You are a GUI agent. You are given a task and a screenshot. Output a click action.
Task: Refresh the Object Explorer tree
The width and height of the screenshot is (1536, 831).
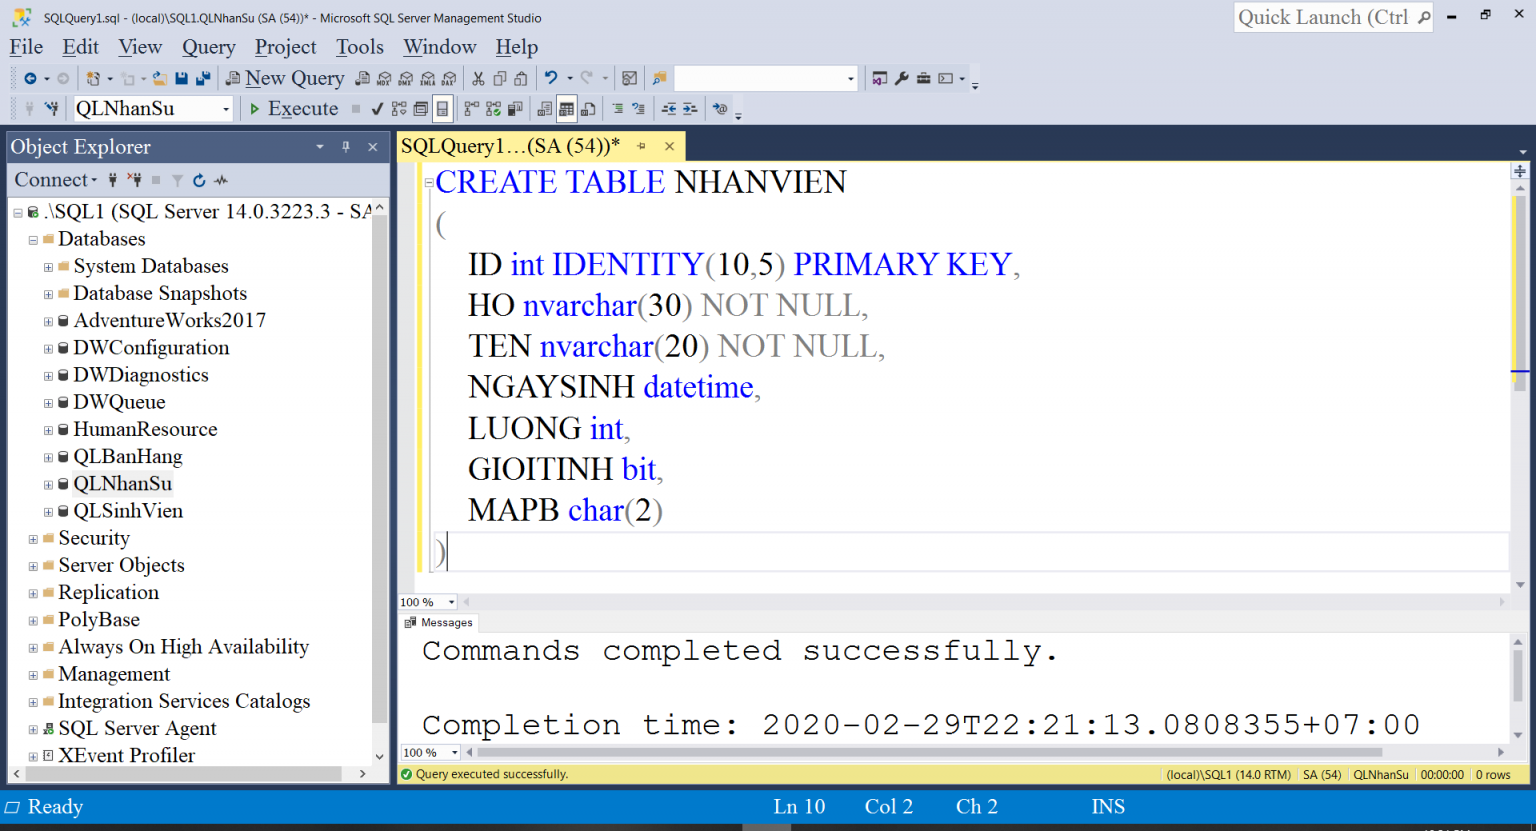click(x=197, y=180)
